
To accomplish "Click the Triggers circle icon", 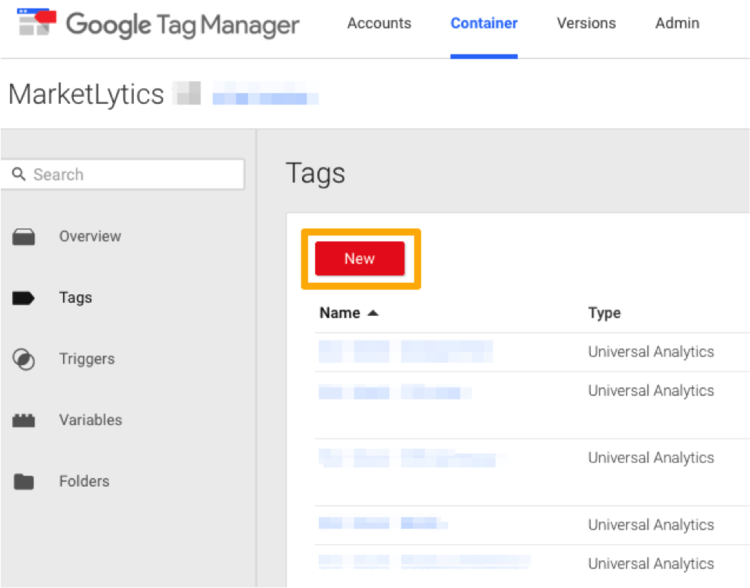I will coord(23,359).
